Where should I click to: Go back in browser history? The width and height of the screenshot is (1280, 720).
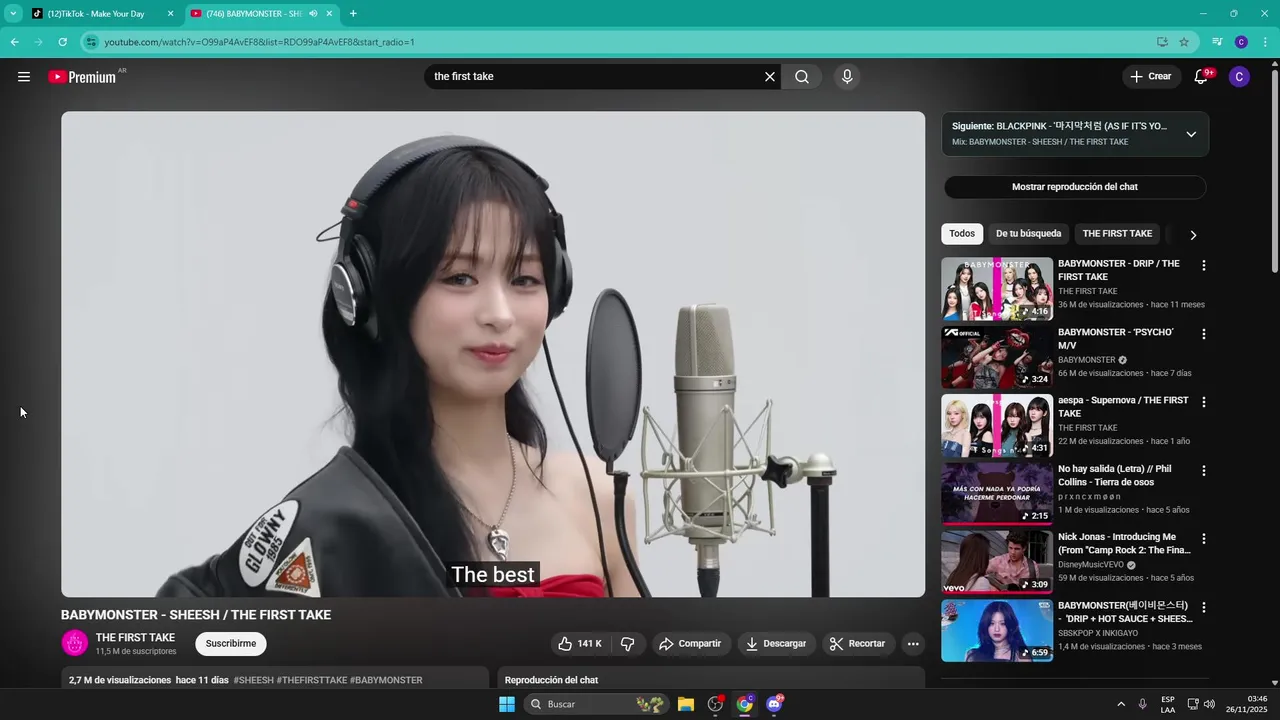[14, 42]
